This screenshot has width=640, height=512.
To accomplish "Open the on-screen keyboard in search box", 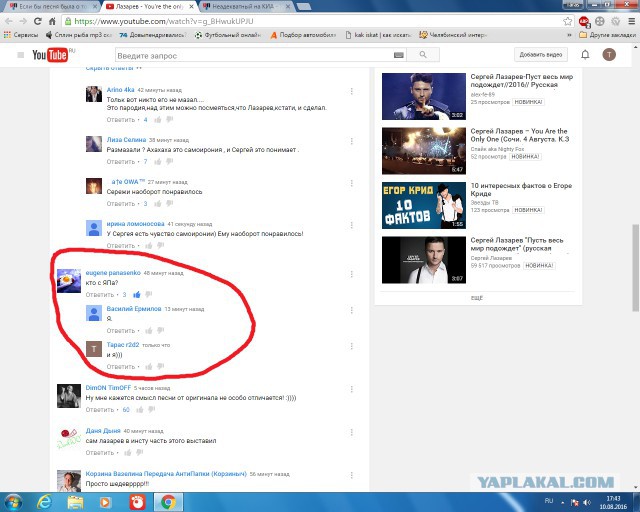I will click(399, 55).
